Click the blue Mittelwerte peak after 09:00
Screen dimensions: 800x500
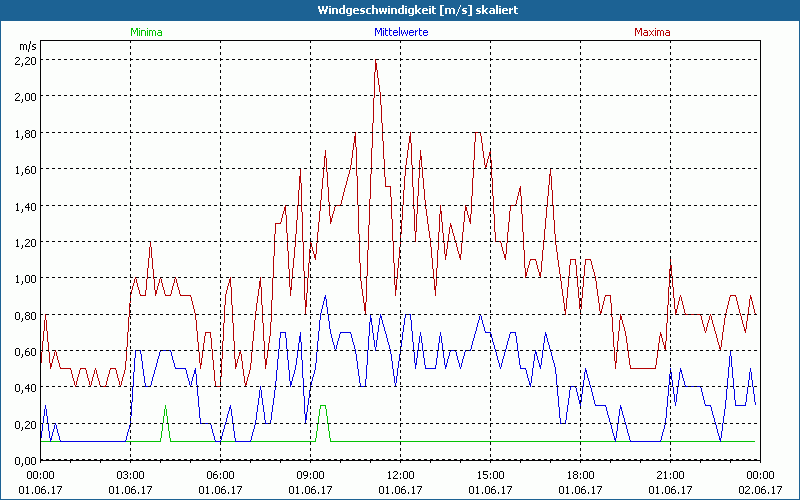[x=325, y=297]
